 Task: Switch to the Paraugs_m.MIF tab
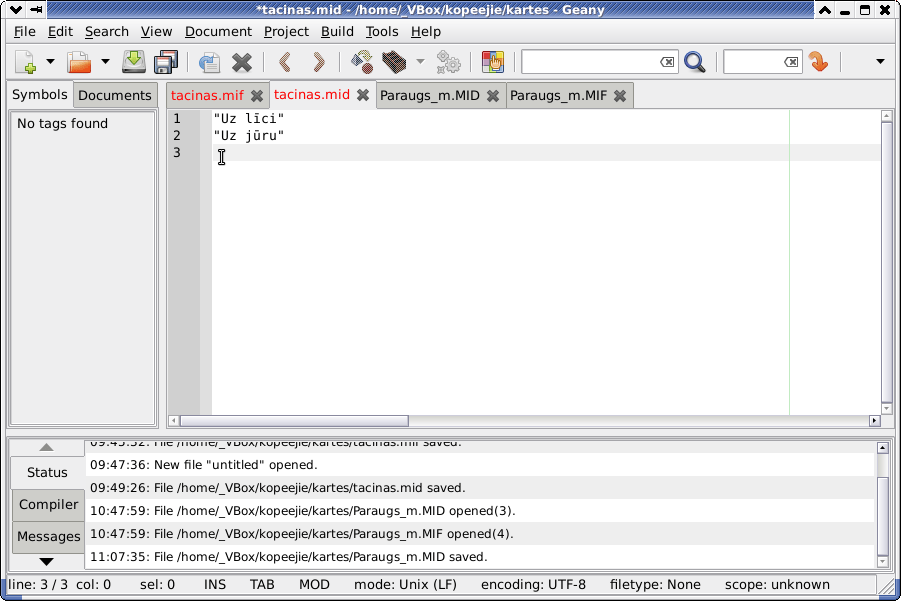click(559, 95)
